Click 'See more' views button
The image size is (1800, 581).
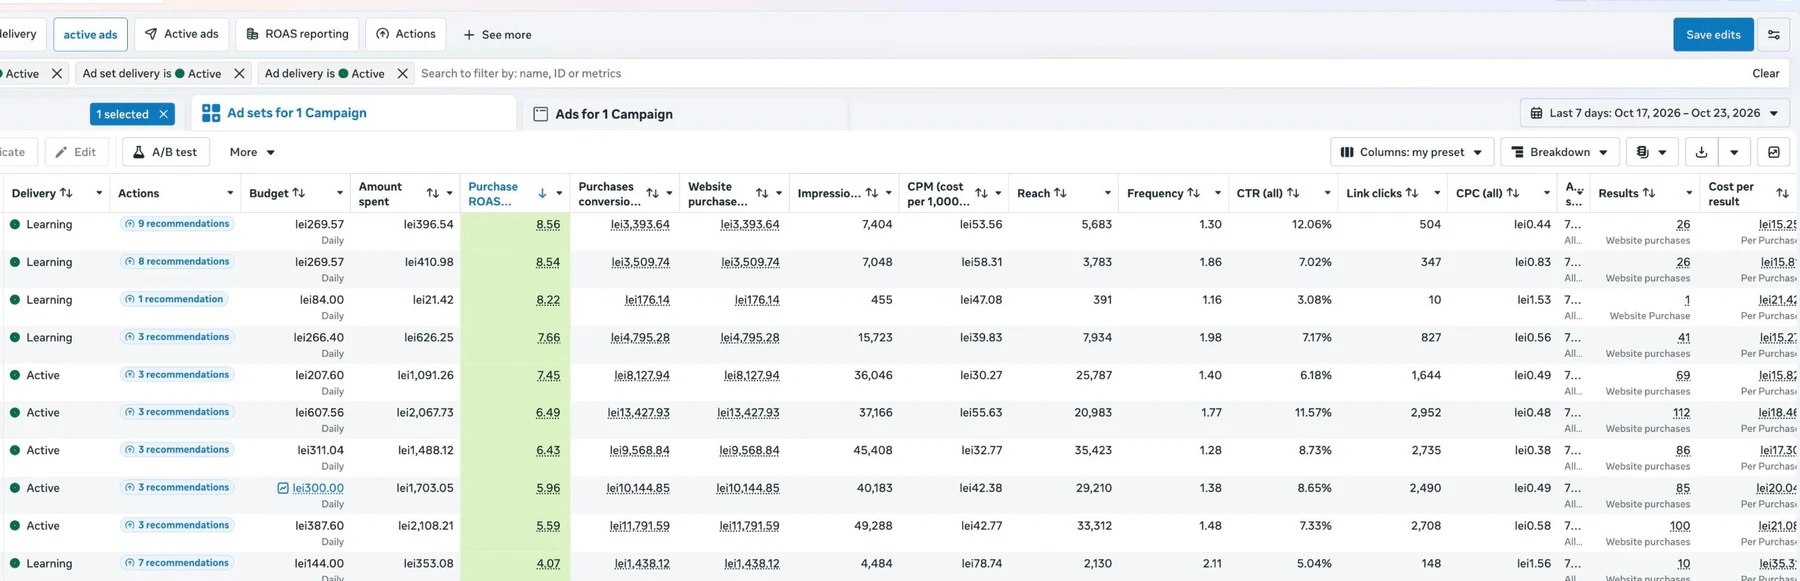497,35
